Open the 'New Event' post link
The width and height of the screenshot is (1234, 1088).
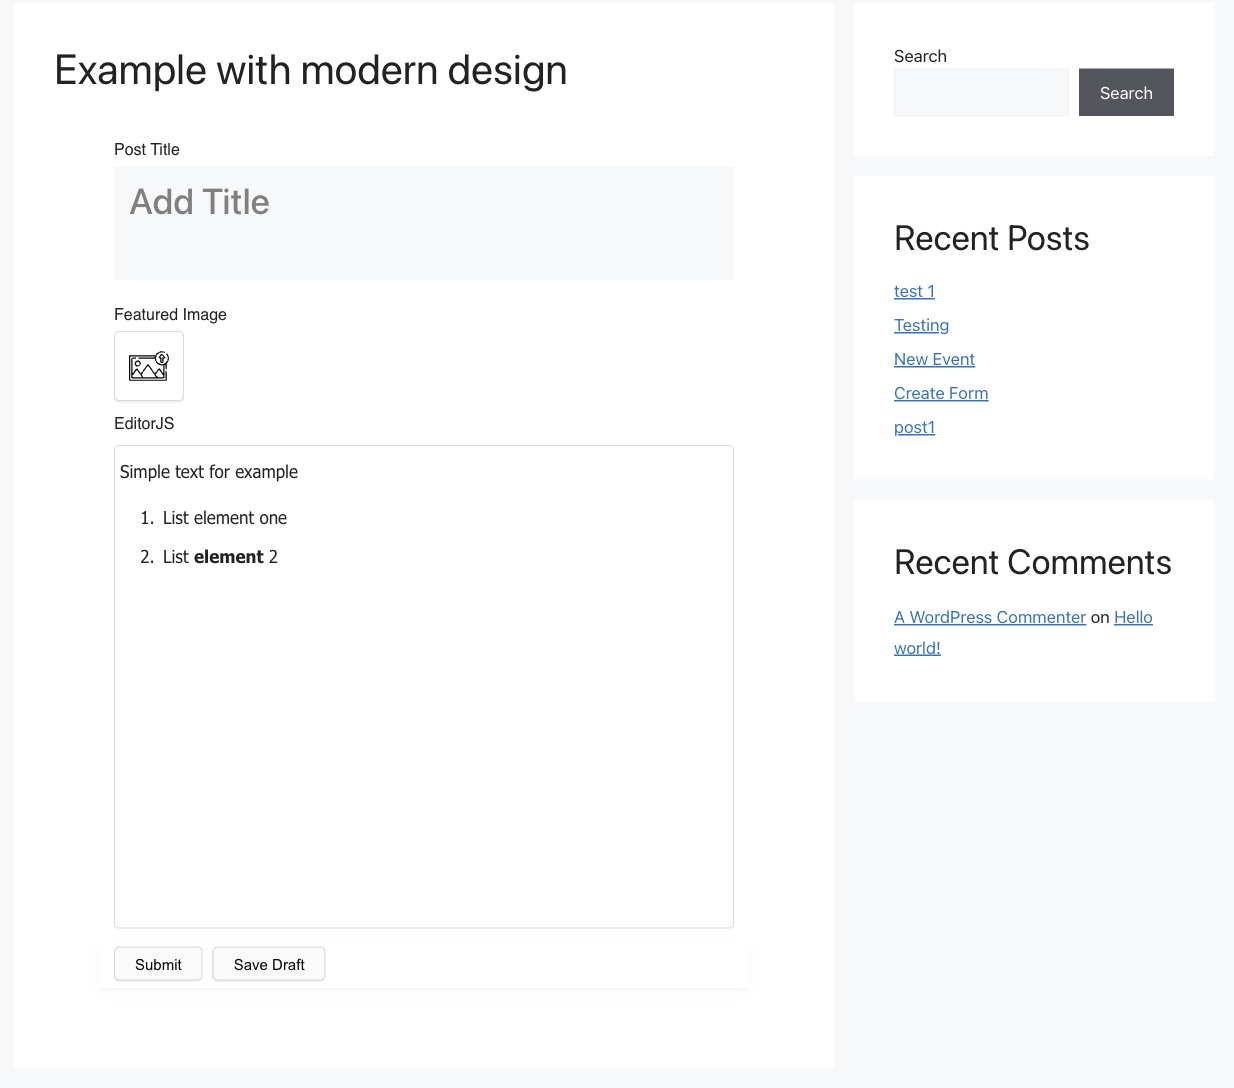point(934,359)
